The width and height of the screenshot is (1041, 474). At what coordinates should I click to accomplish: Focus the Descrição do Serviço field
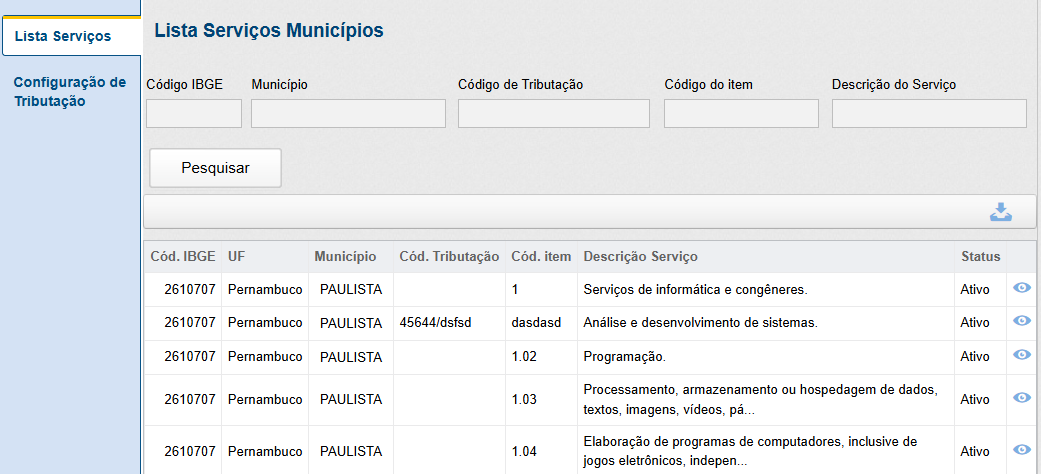(x=929, y=114)
